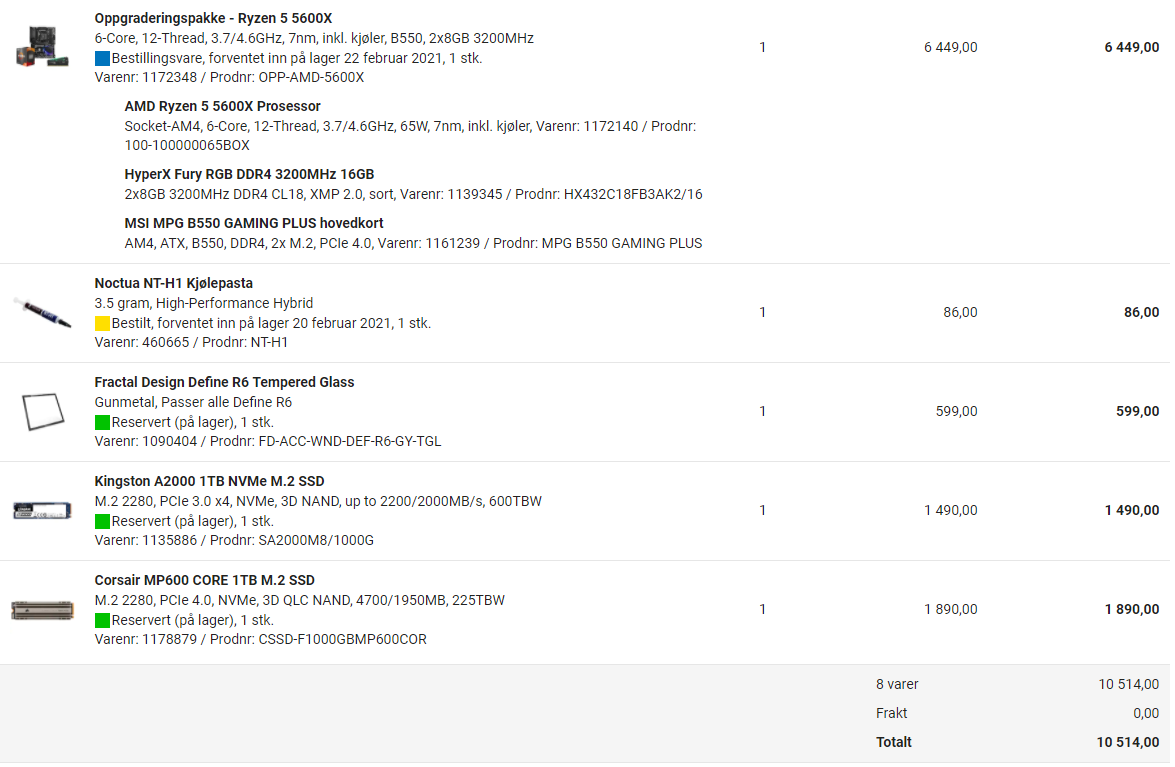Viewport: 1175px width, 767px height.
Task: Click green stock indicator for Kingston A2000
Action: click(x=102, y=521)
